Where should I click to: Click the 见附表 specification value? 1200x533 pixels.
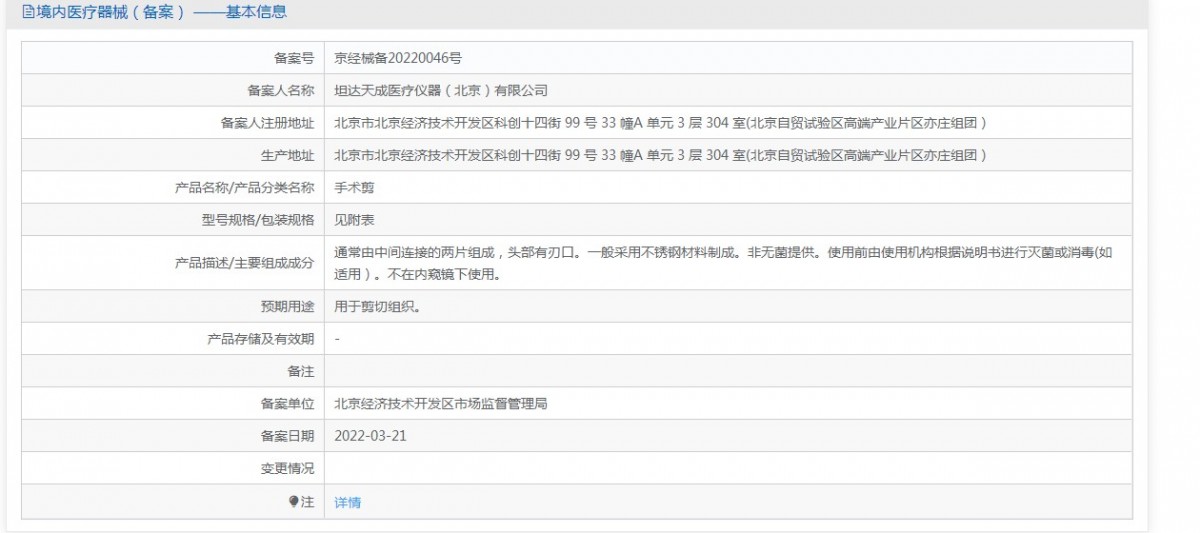point(354,219)
